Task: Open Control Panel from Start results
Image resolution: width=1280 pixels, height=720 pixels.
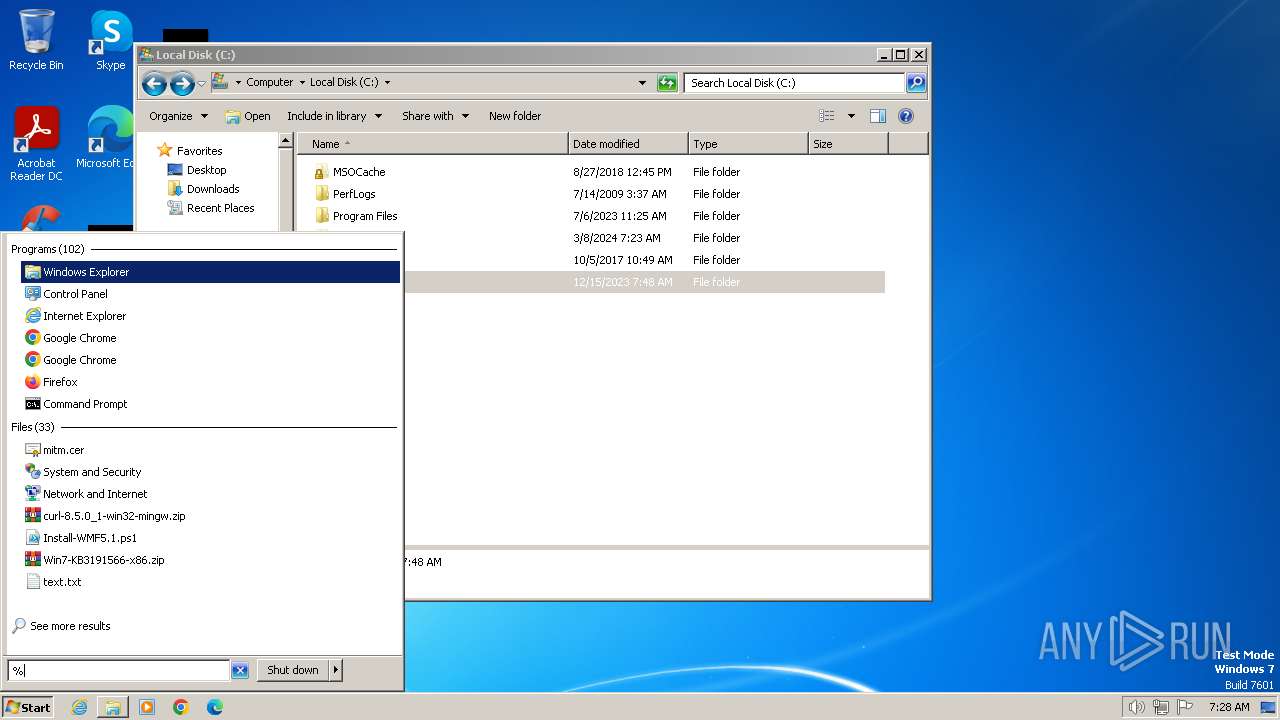Action: [x=210, y=294]
